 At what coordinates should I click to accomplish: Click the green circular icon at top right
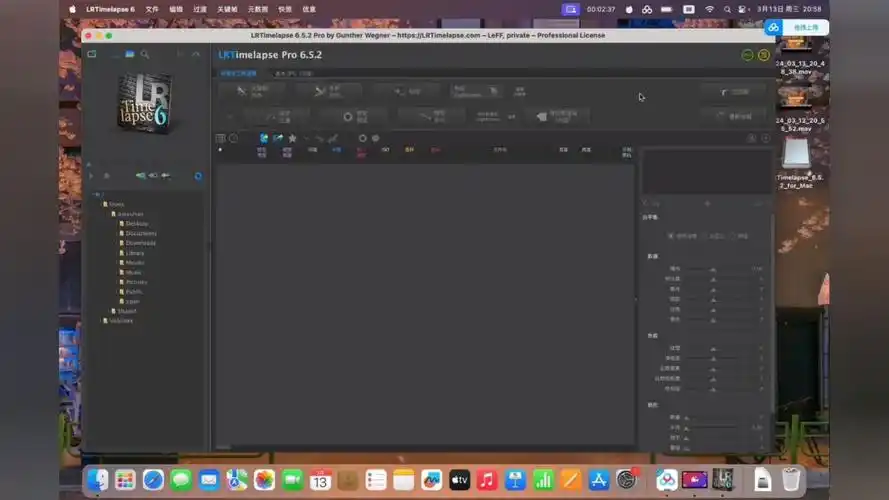747,55
